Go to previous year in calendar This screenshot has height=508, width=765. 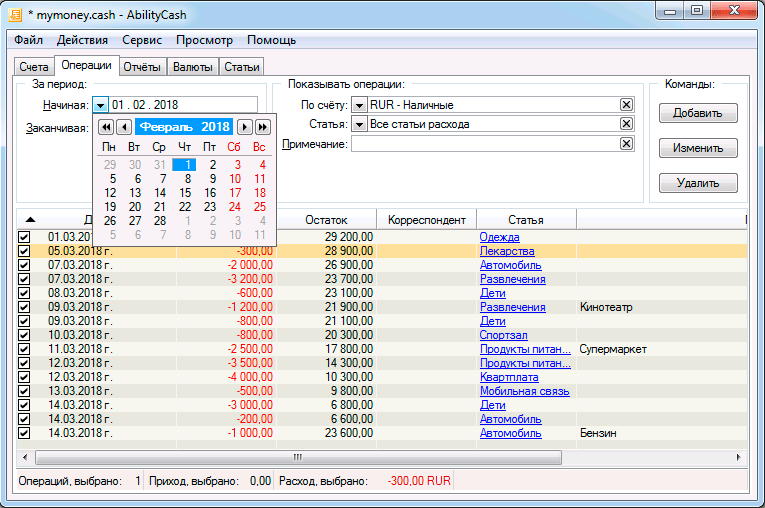[x=105, y=127]
